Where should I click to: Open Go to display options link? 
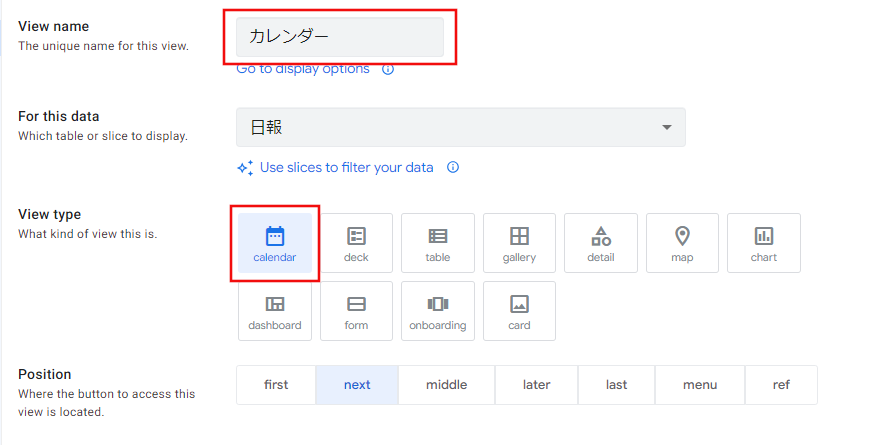303,69
